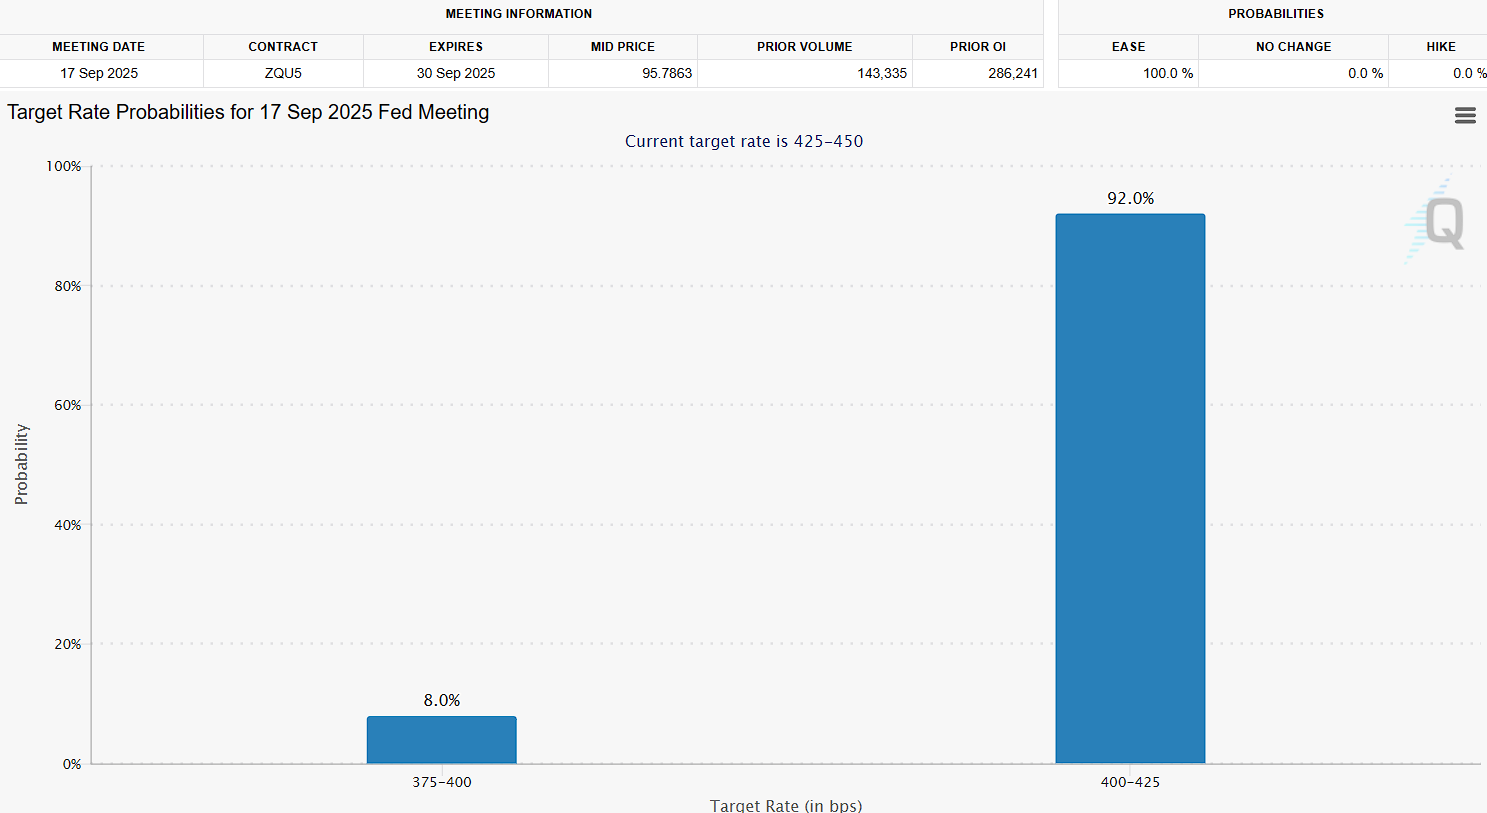Select the EASE probability header
The image size is (1487, 813).
coord(1128,47)
